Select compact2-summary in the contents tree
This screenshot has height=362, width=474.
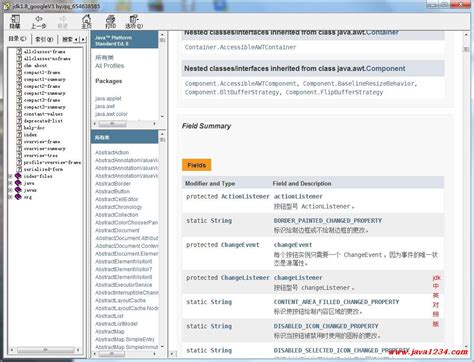(45, 93)
